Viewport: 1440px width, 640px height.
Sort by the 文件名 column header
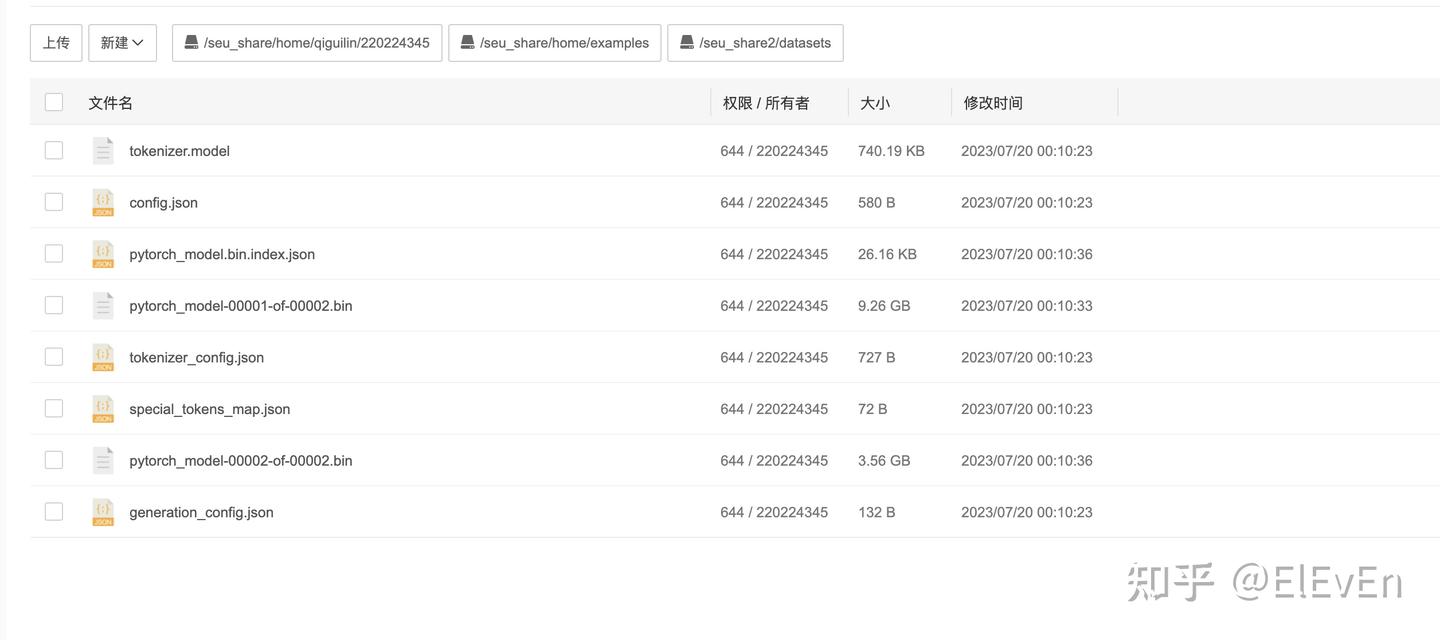(x=111, y=103)
